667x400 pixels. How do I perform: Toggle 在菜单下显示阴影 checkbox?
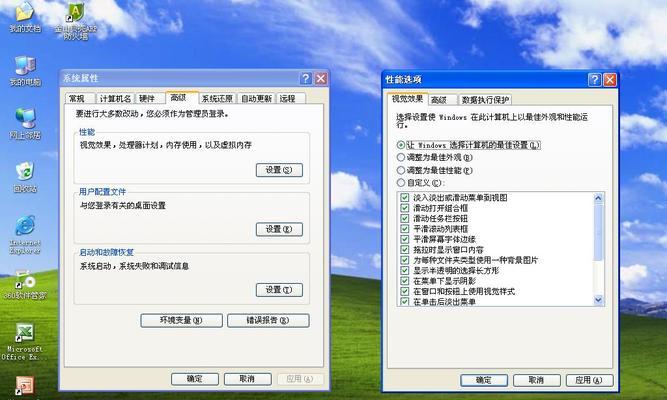(x=405, y=281)
